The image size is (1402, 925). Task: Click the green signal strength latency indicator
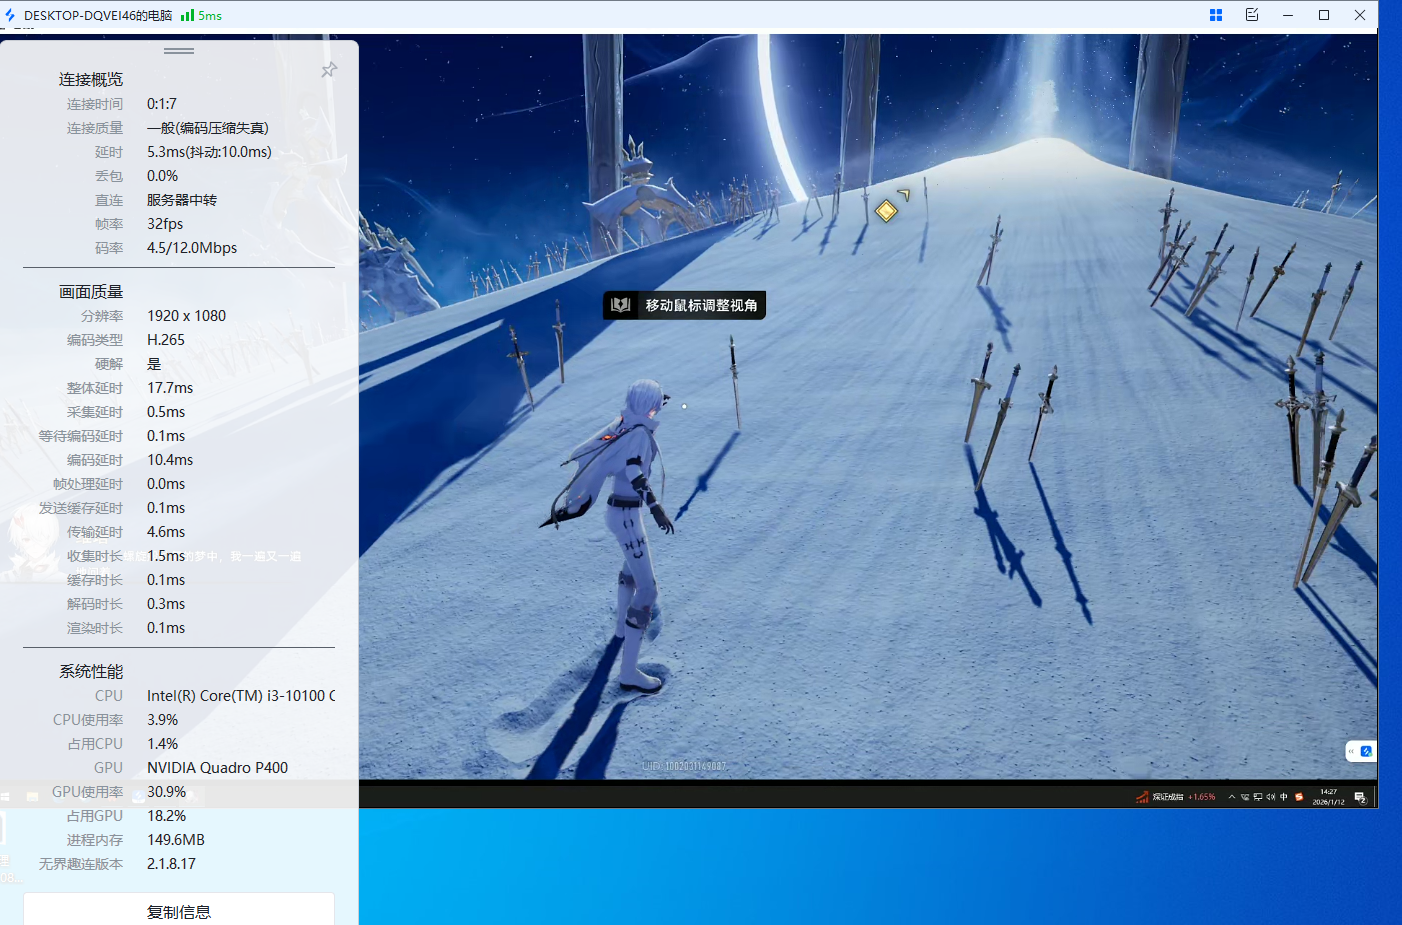[x=201, y=16]
